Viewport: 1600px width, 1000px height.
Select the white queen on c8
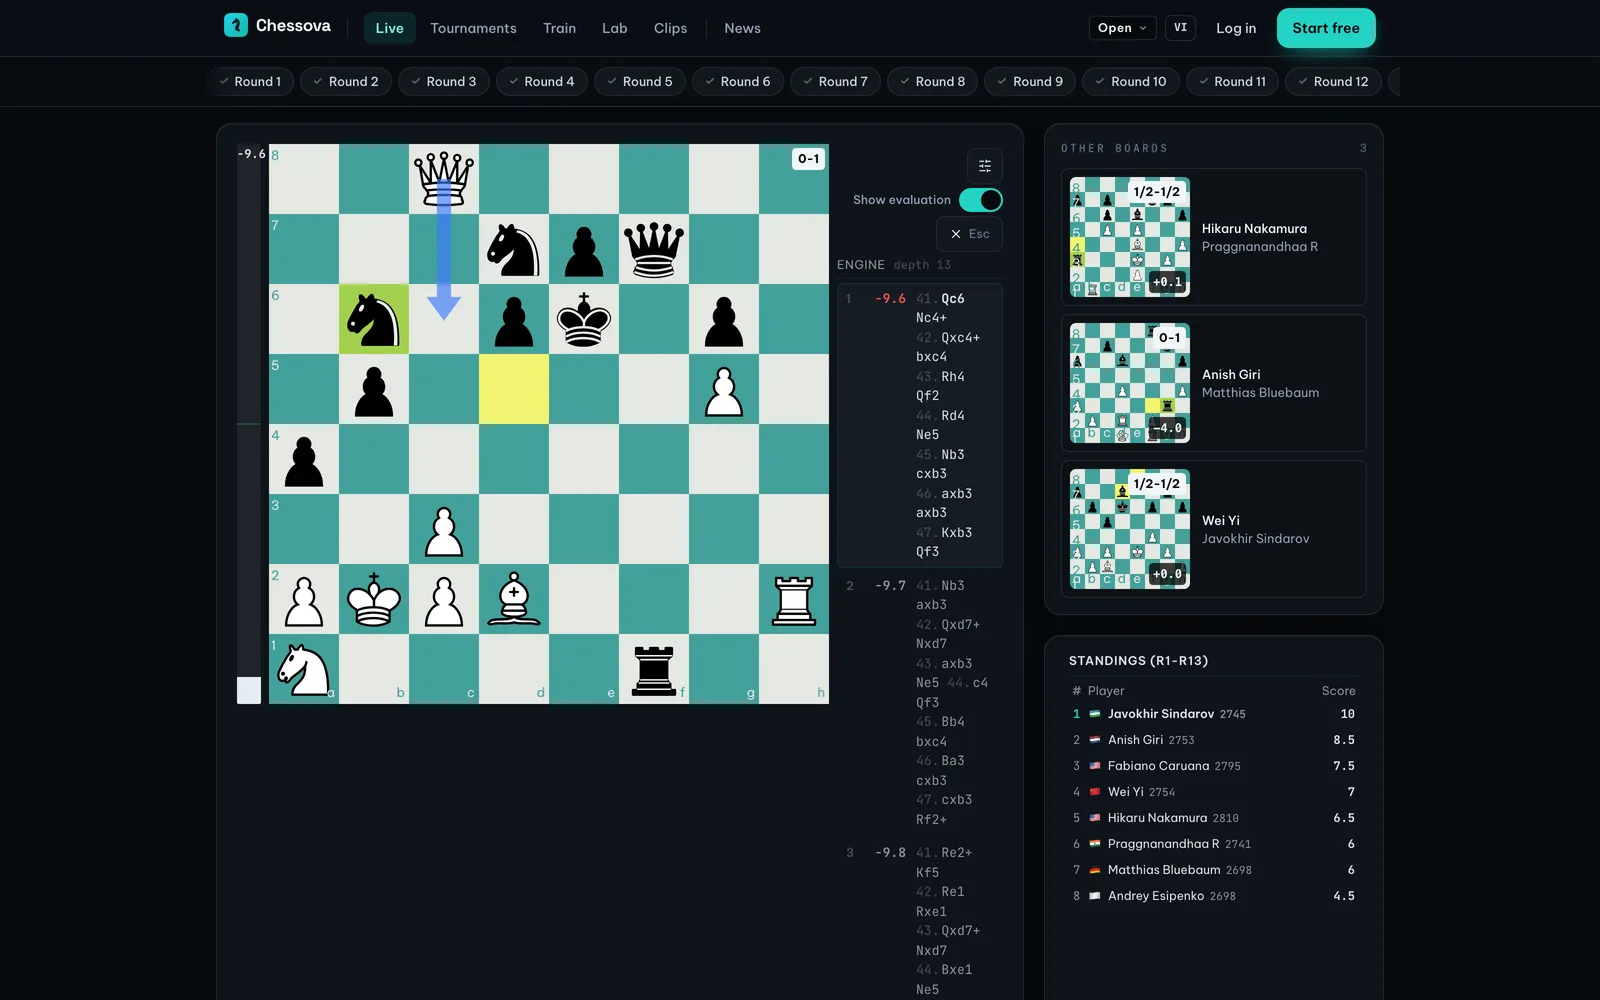click(x=444, y=179)
